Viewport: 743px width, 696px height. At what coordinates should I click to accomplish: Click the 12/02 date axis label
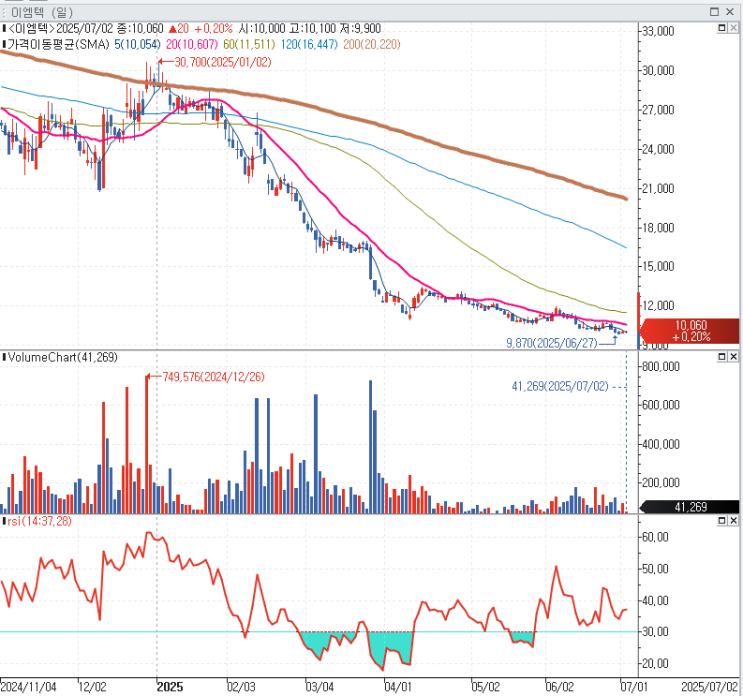92,687
